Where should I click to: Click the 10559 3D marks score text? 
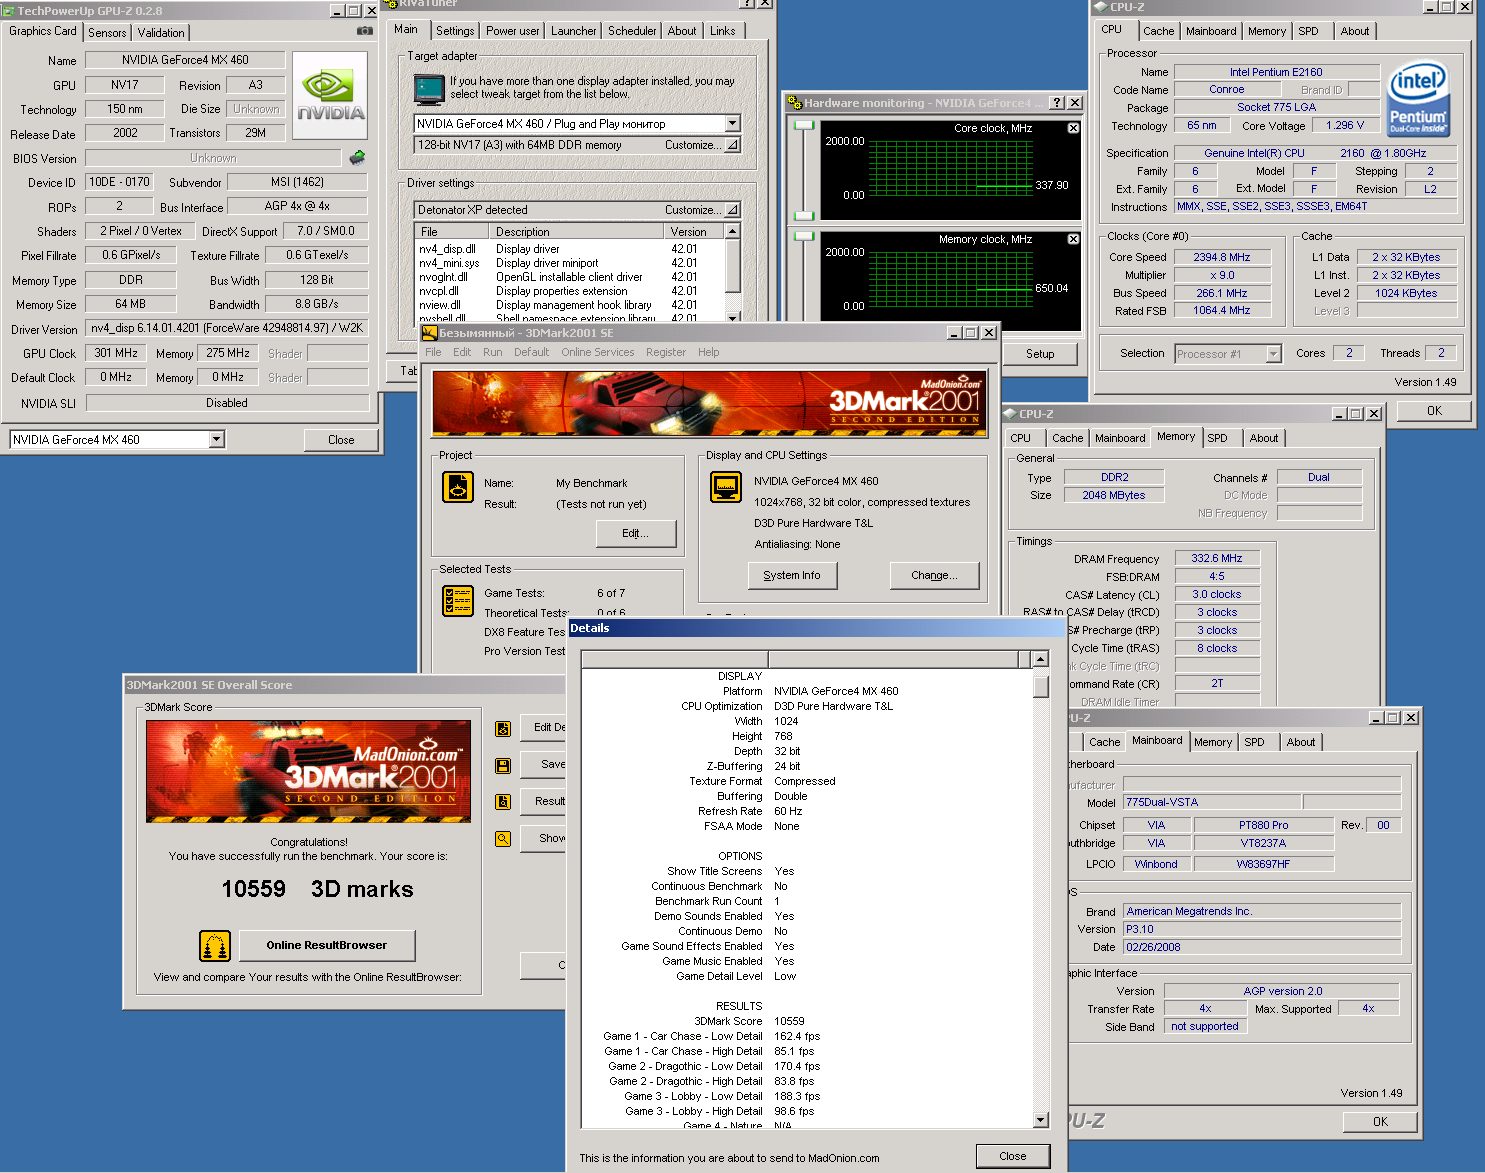[317, 889]
